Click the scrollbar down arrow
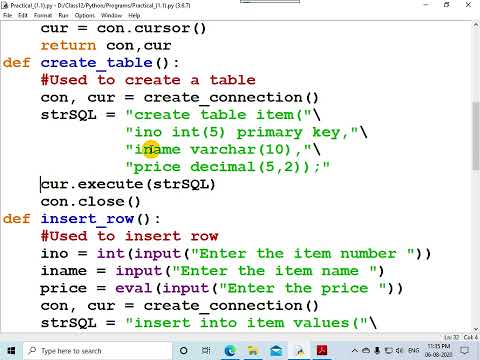 [x=476, y=329]
